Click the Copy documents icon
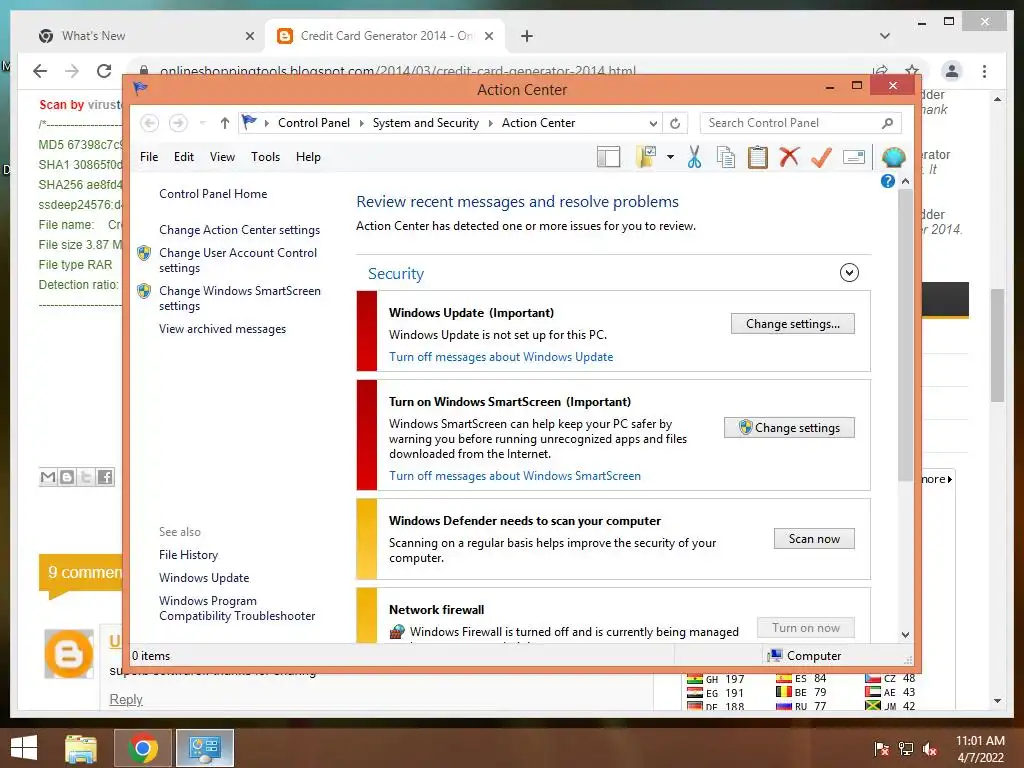The height and width of the screenshot is (768, 1024). (x=726, y=157)
